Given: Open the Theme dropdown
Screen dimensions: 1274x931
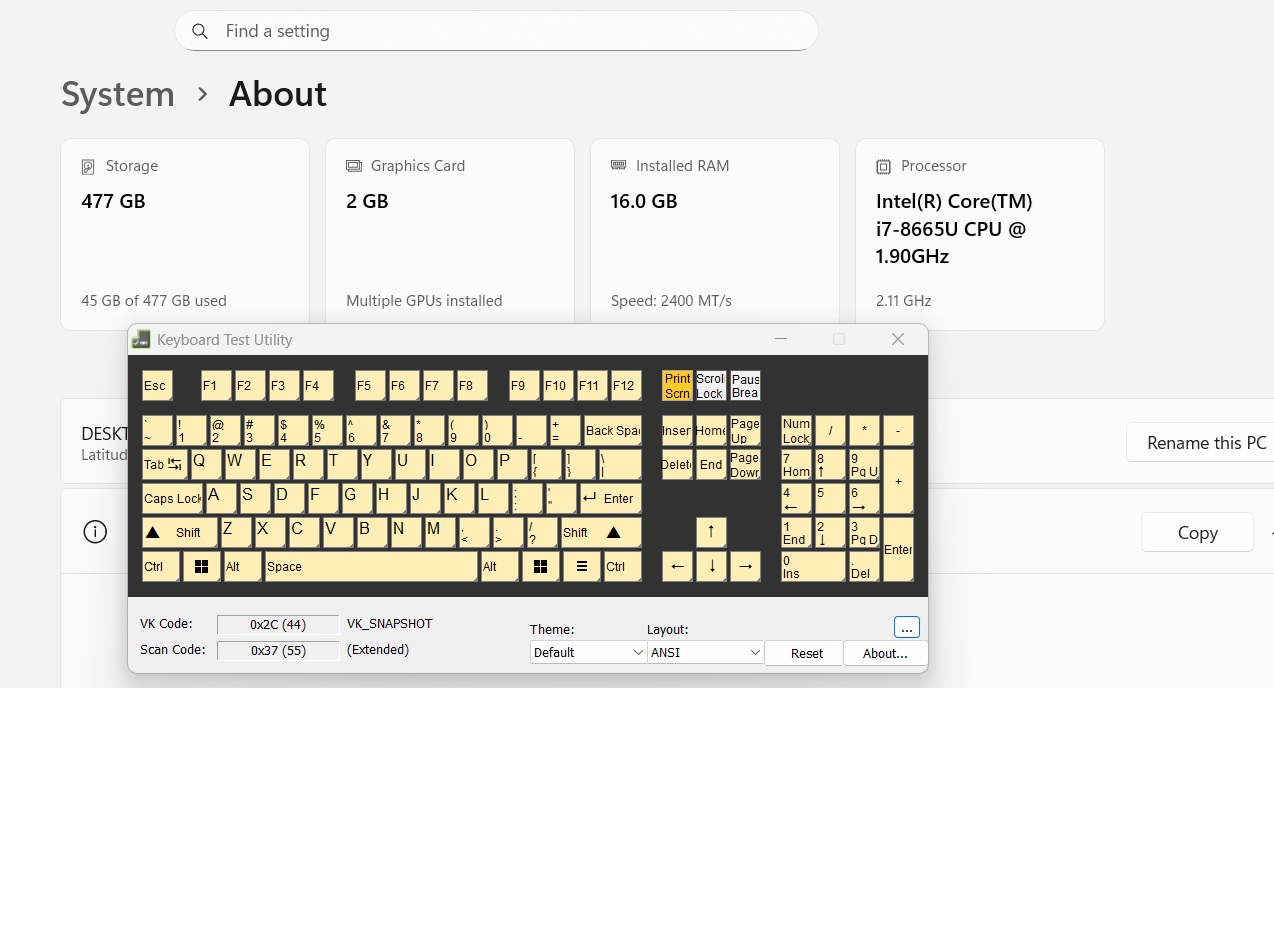Looking at the screenshot, I should tap(588, 652).
